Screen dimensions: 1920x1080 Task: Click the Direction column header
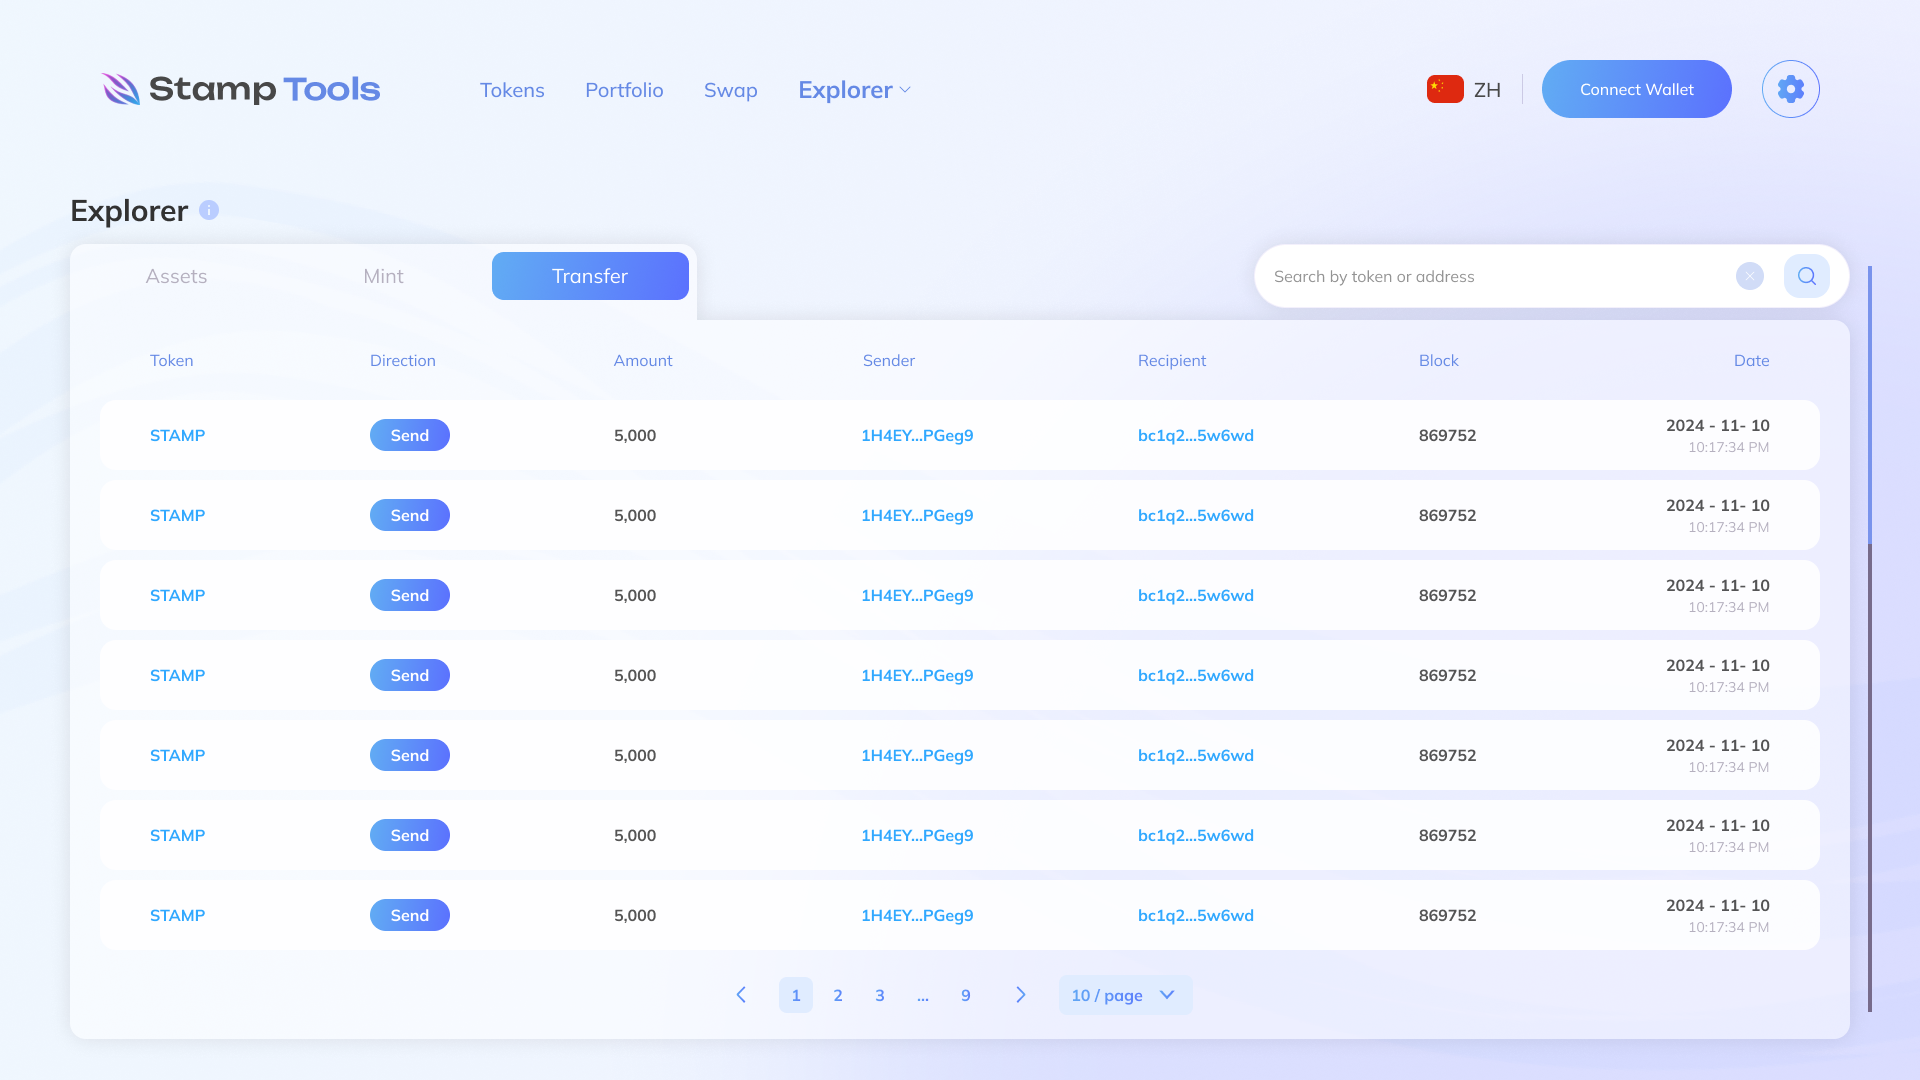tap(403, 360)
